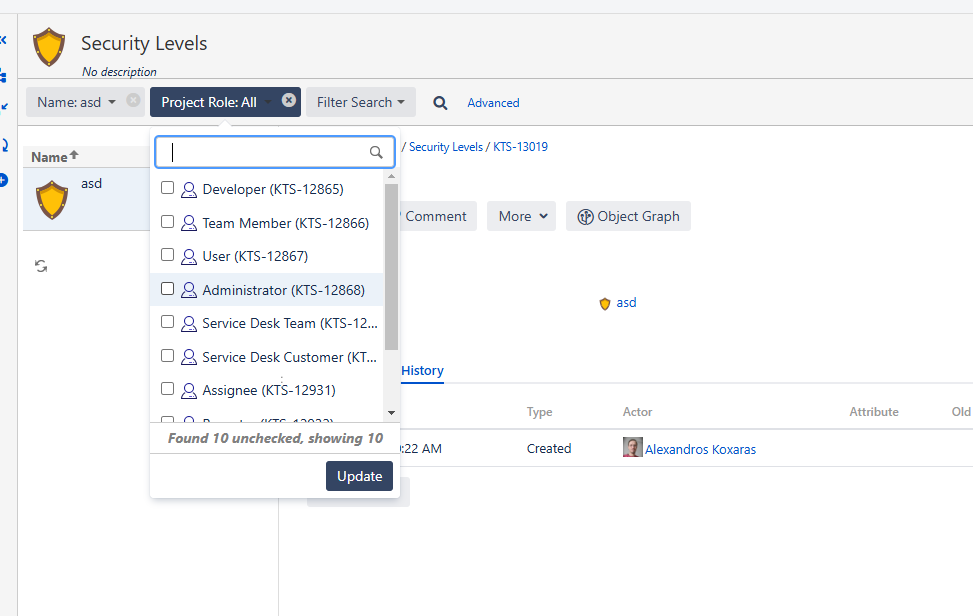Click the 'No description' text
Screen dimensions: 973x616
pyautogui.click(x=119, y=72)
